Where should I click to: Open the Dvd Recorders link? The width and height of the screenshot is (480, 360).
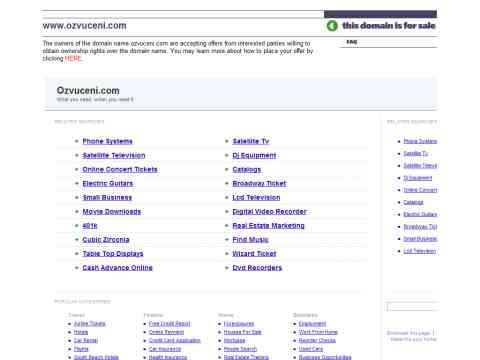257,268
